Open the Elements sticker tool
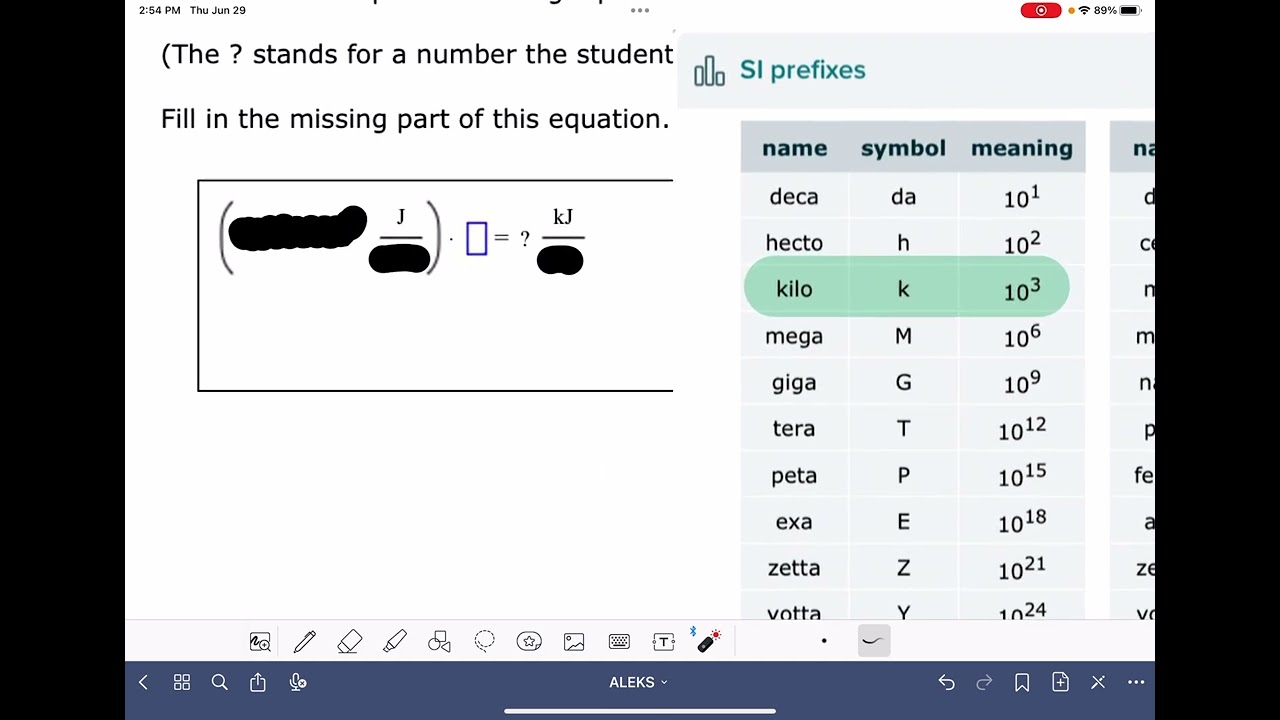Viewport: 1280px width, 720px height. click(x=529, y=642)
